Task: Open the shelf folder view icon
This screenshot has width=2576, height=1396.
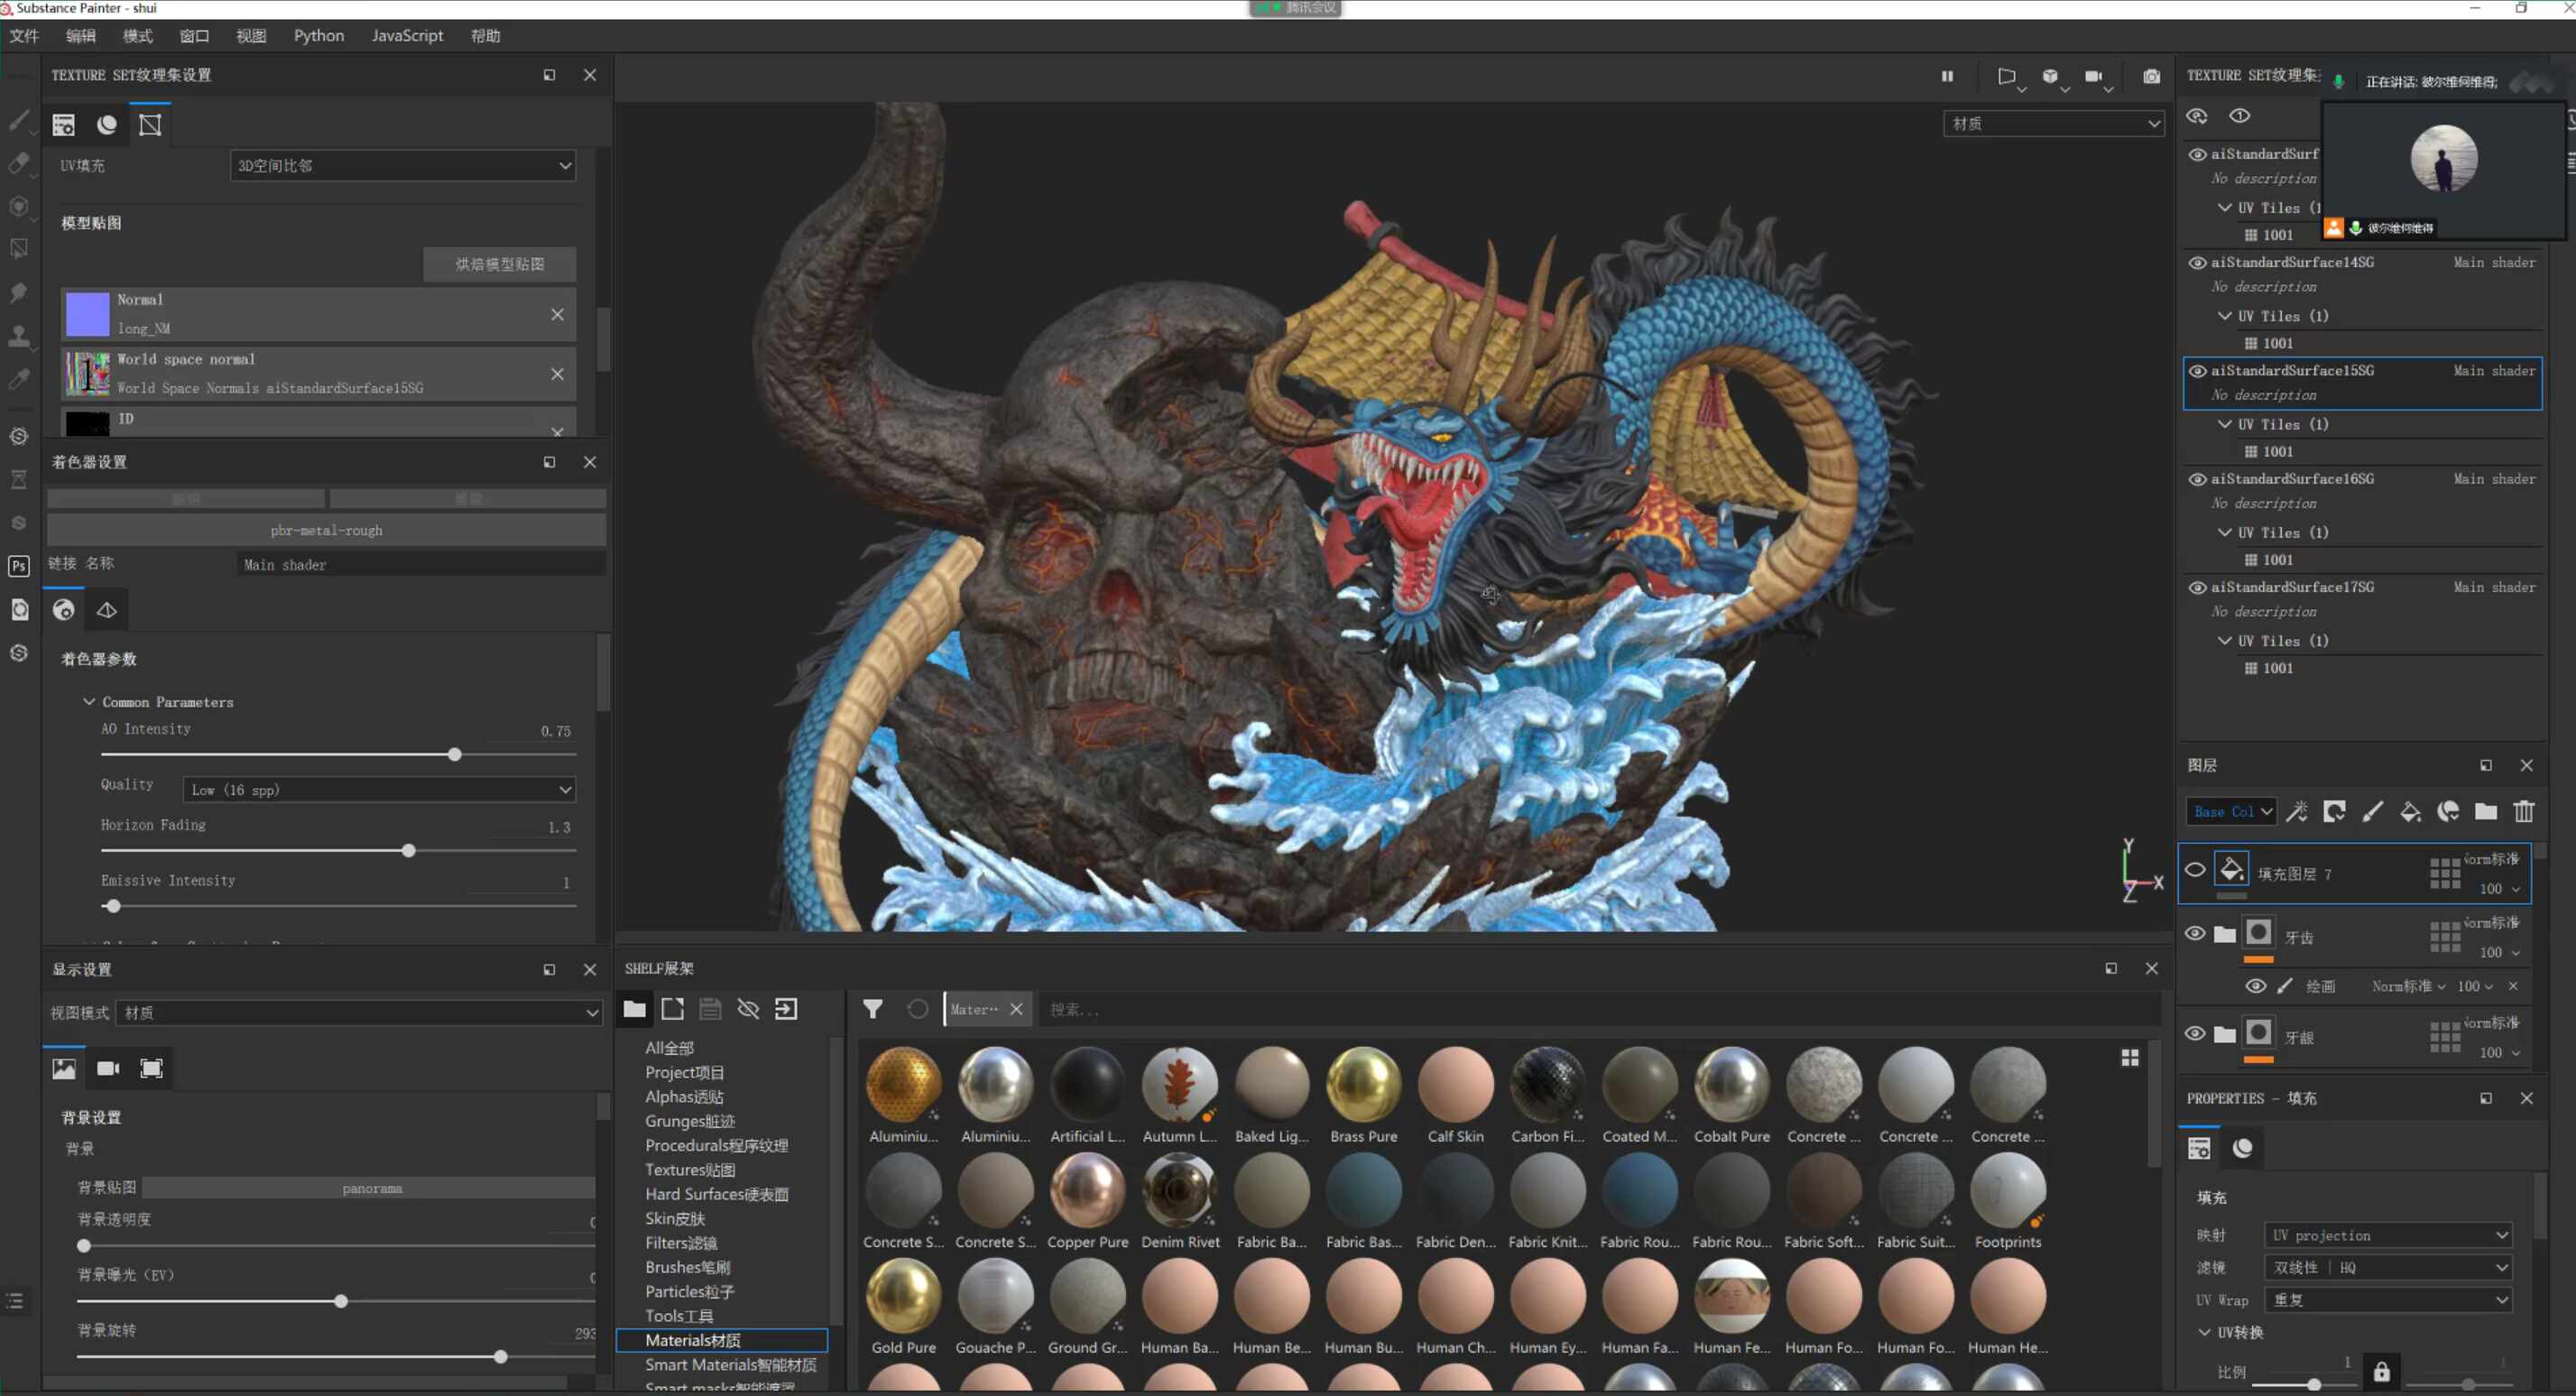Action: click(634, 1009)
